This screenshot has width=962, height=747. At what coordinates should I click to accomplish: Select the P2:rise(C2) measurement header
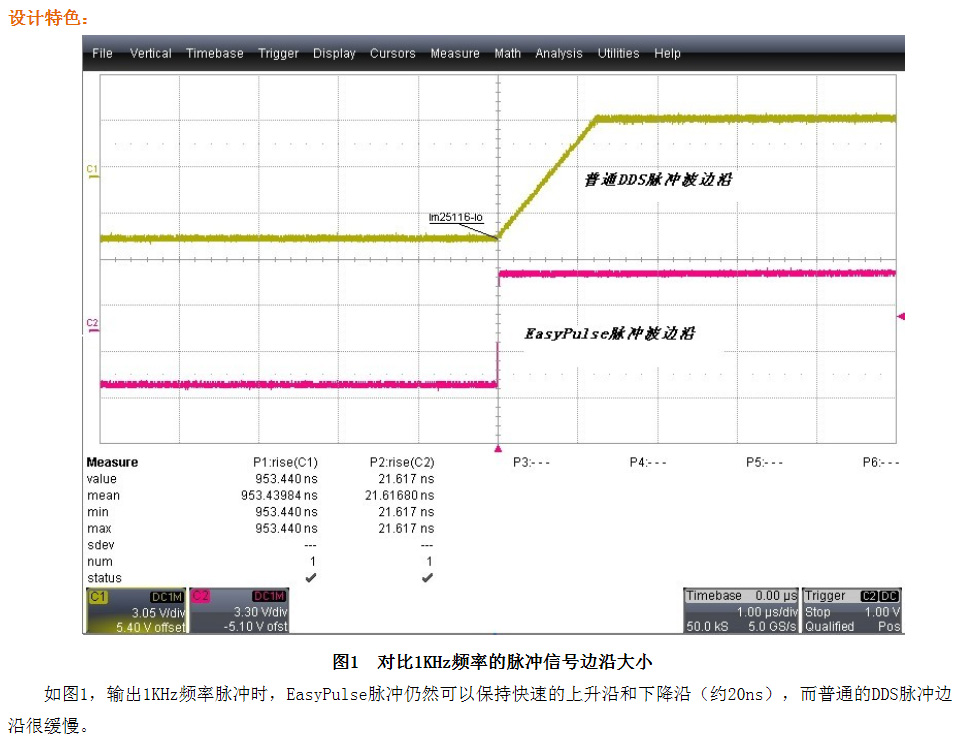402,463
